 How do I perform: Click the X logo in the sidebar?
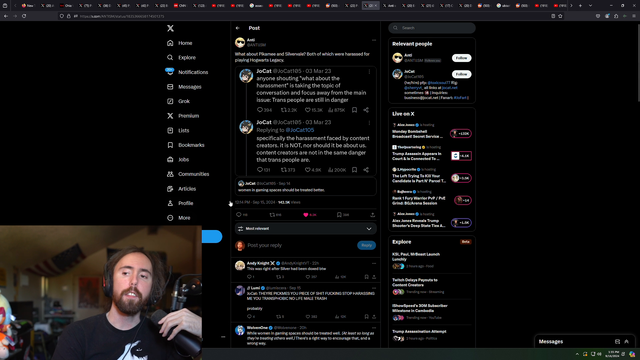(170, 28)
